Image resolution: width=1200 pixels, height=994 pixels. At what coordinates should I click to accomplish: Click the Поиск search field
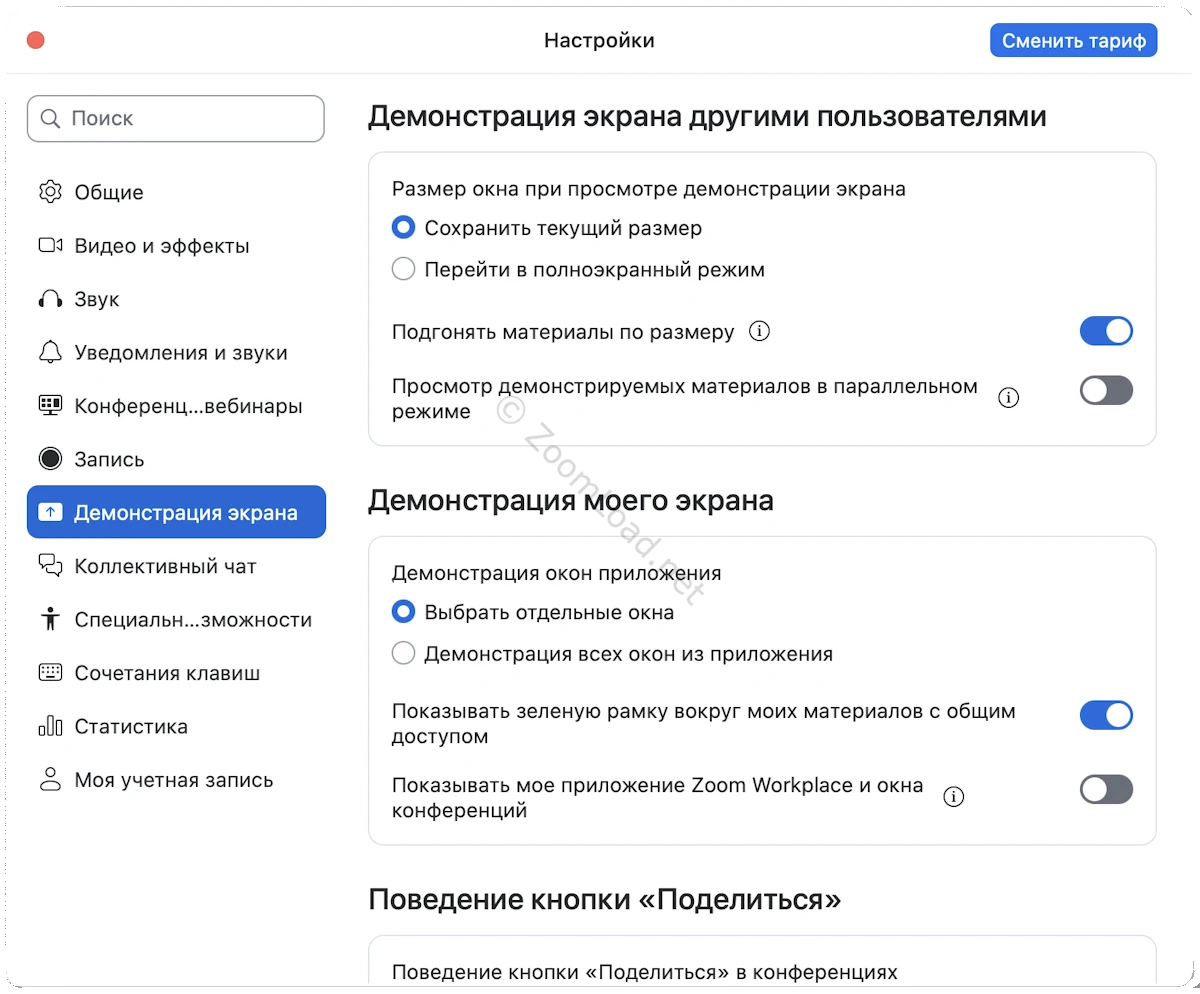(176, 118)
